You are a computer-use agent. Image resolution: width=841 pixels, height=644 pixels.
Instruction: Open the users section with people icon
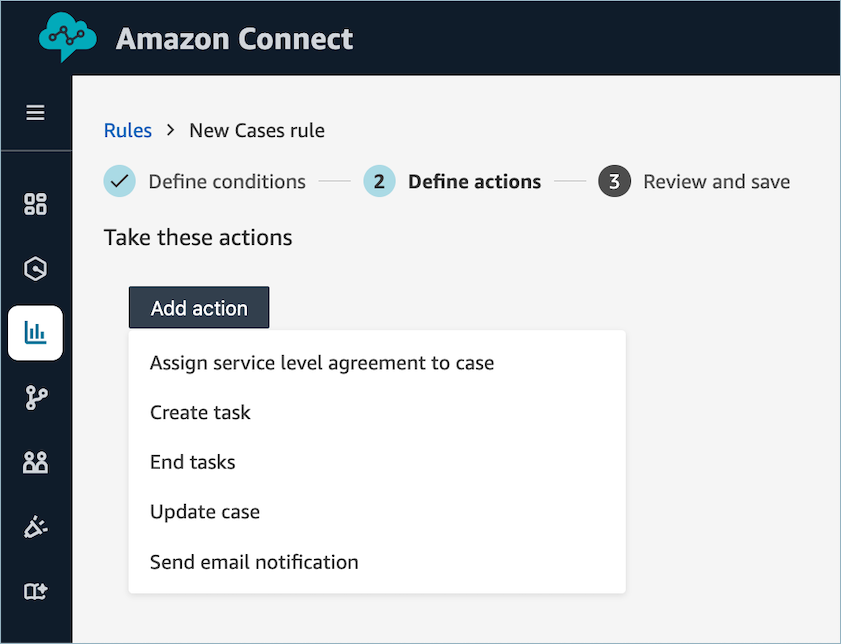[36, 462]
